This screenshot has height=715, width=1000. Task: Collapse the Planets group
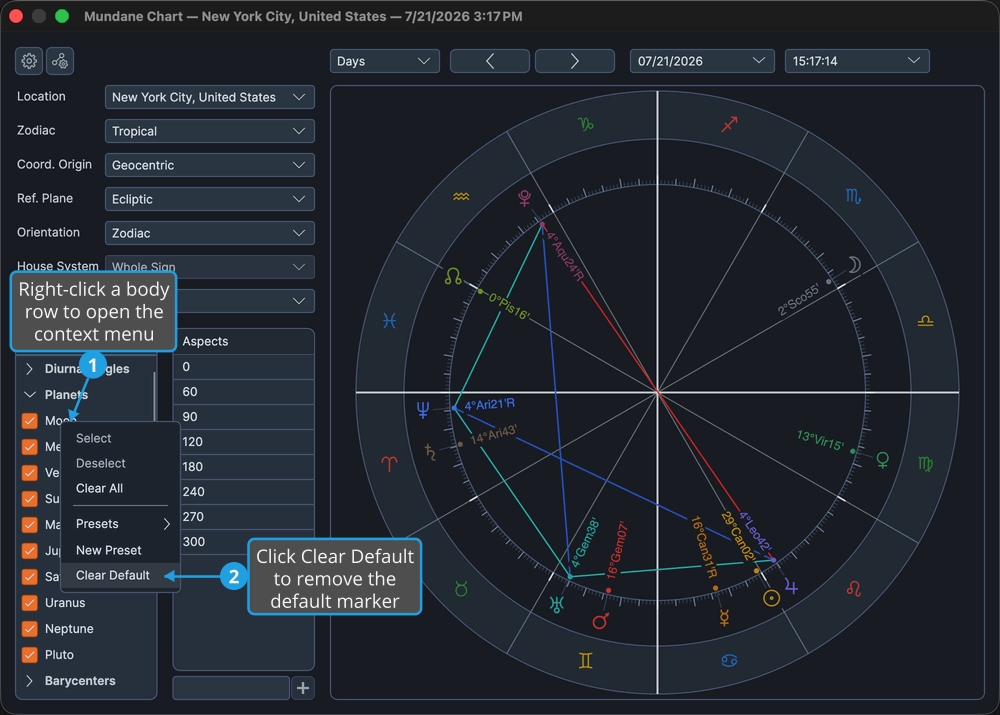[x=29, y=395]
